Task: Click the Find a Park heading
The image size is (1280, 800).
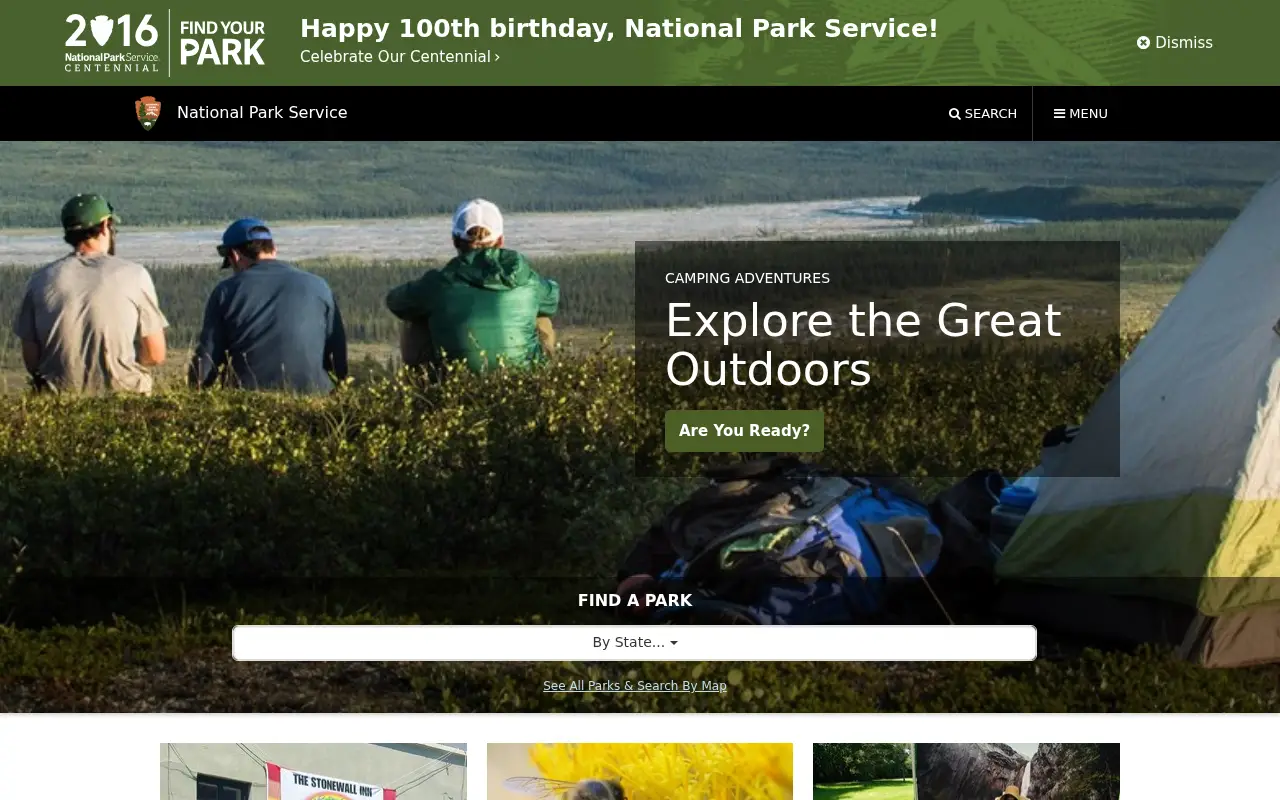Action: [635, 601]
